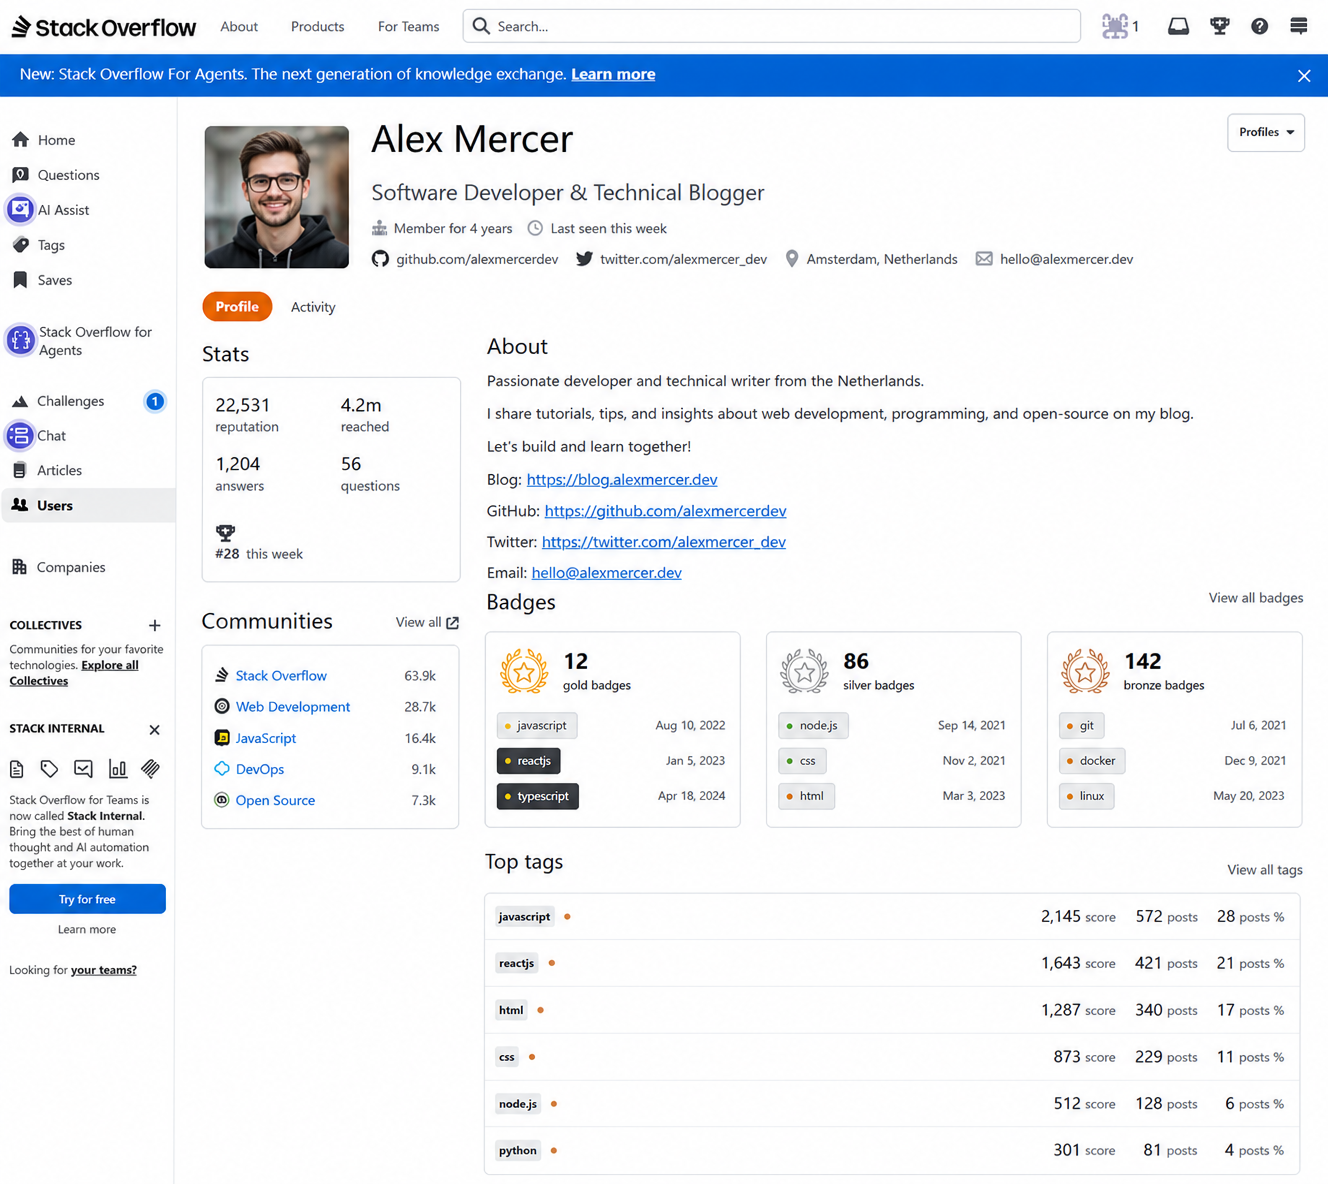Click the Twitter bird icon in profile header
This screenshot has width=1328, height=1184.
584,259
